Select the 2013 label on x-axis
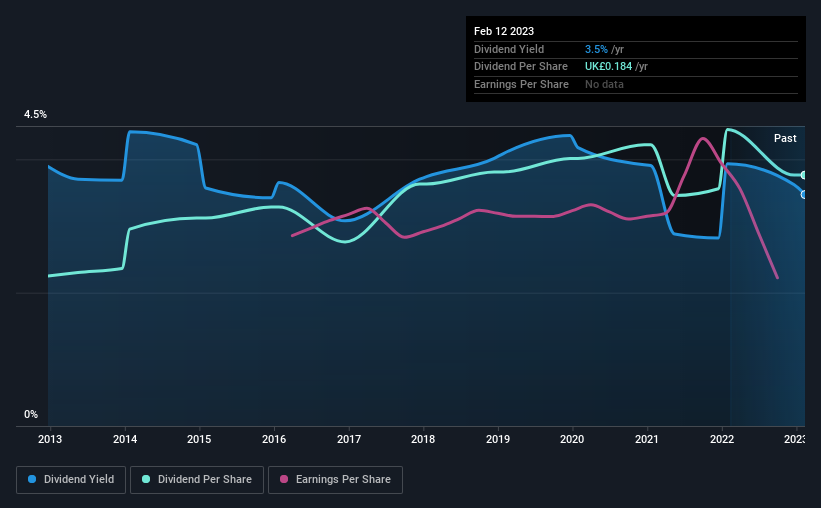The width and height of the screenshot is (821, 508). (x=50, y=439)
